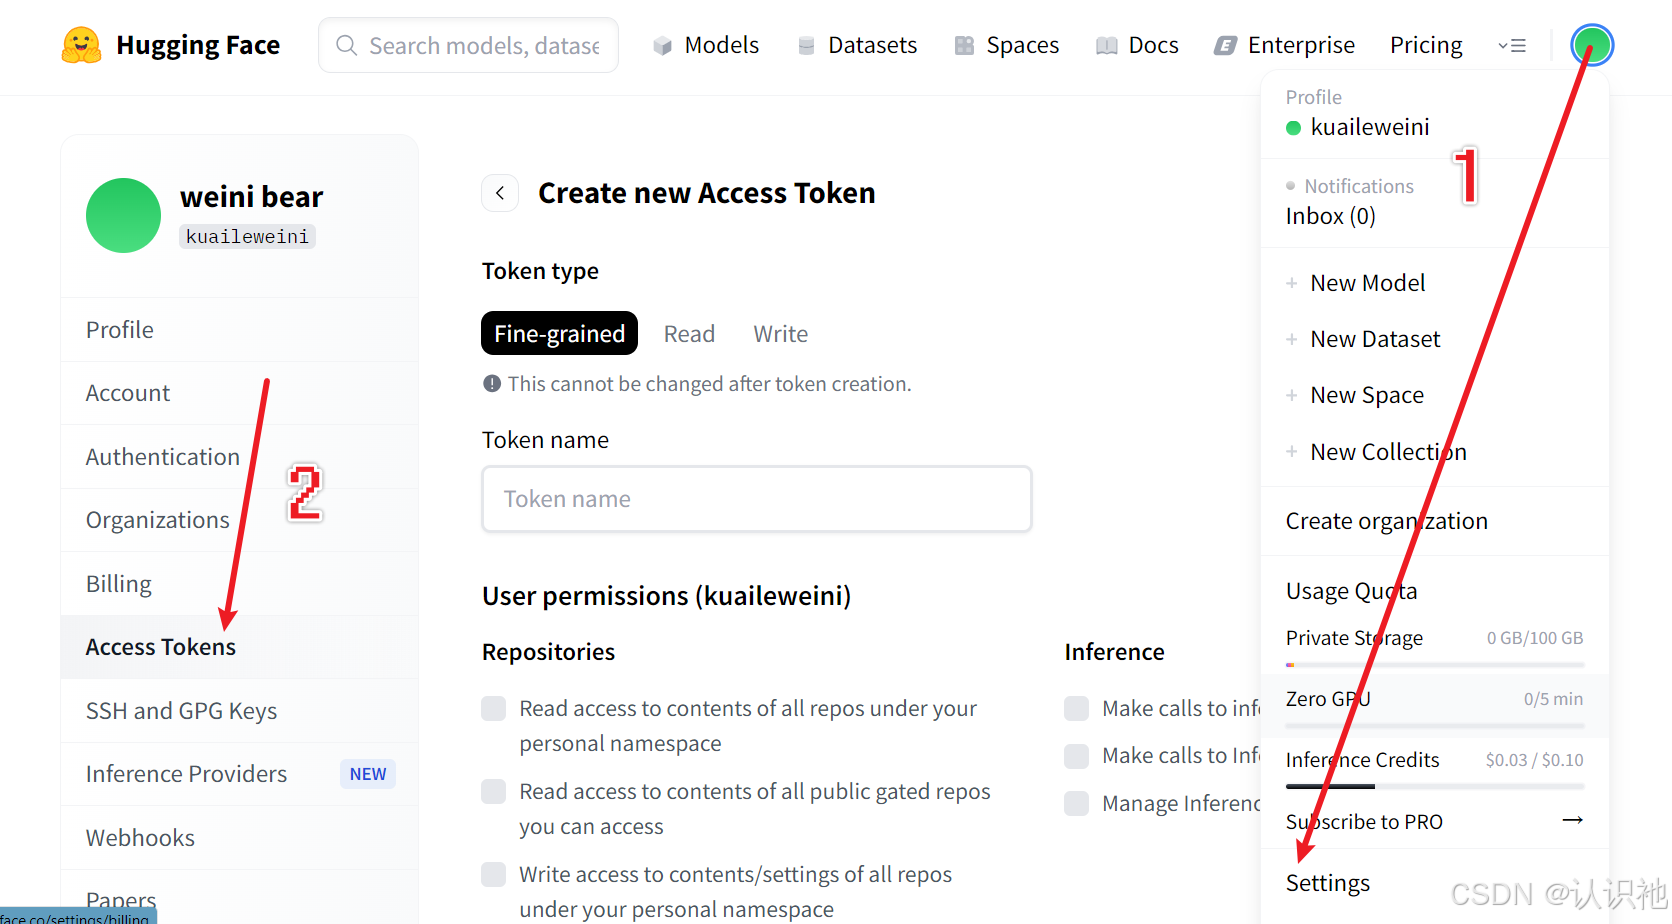Click the Datasets database icon

coord(806,46)
